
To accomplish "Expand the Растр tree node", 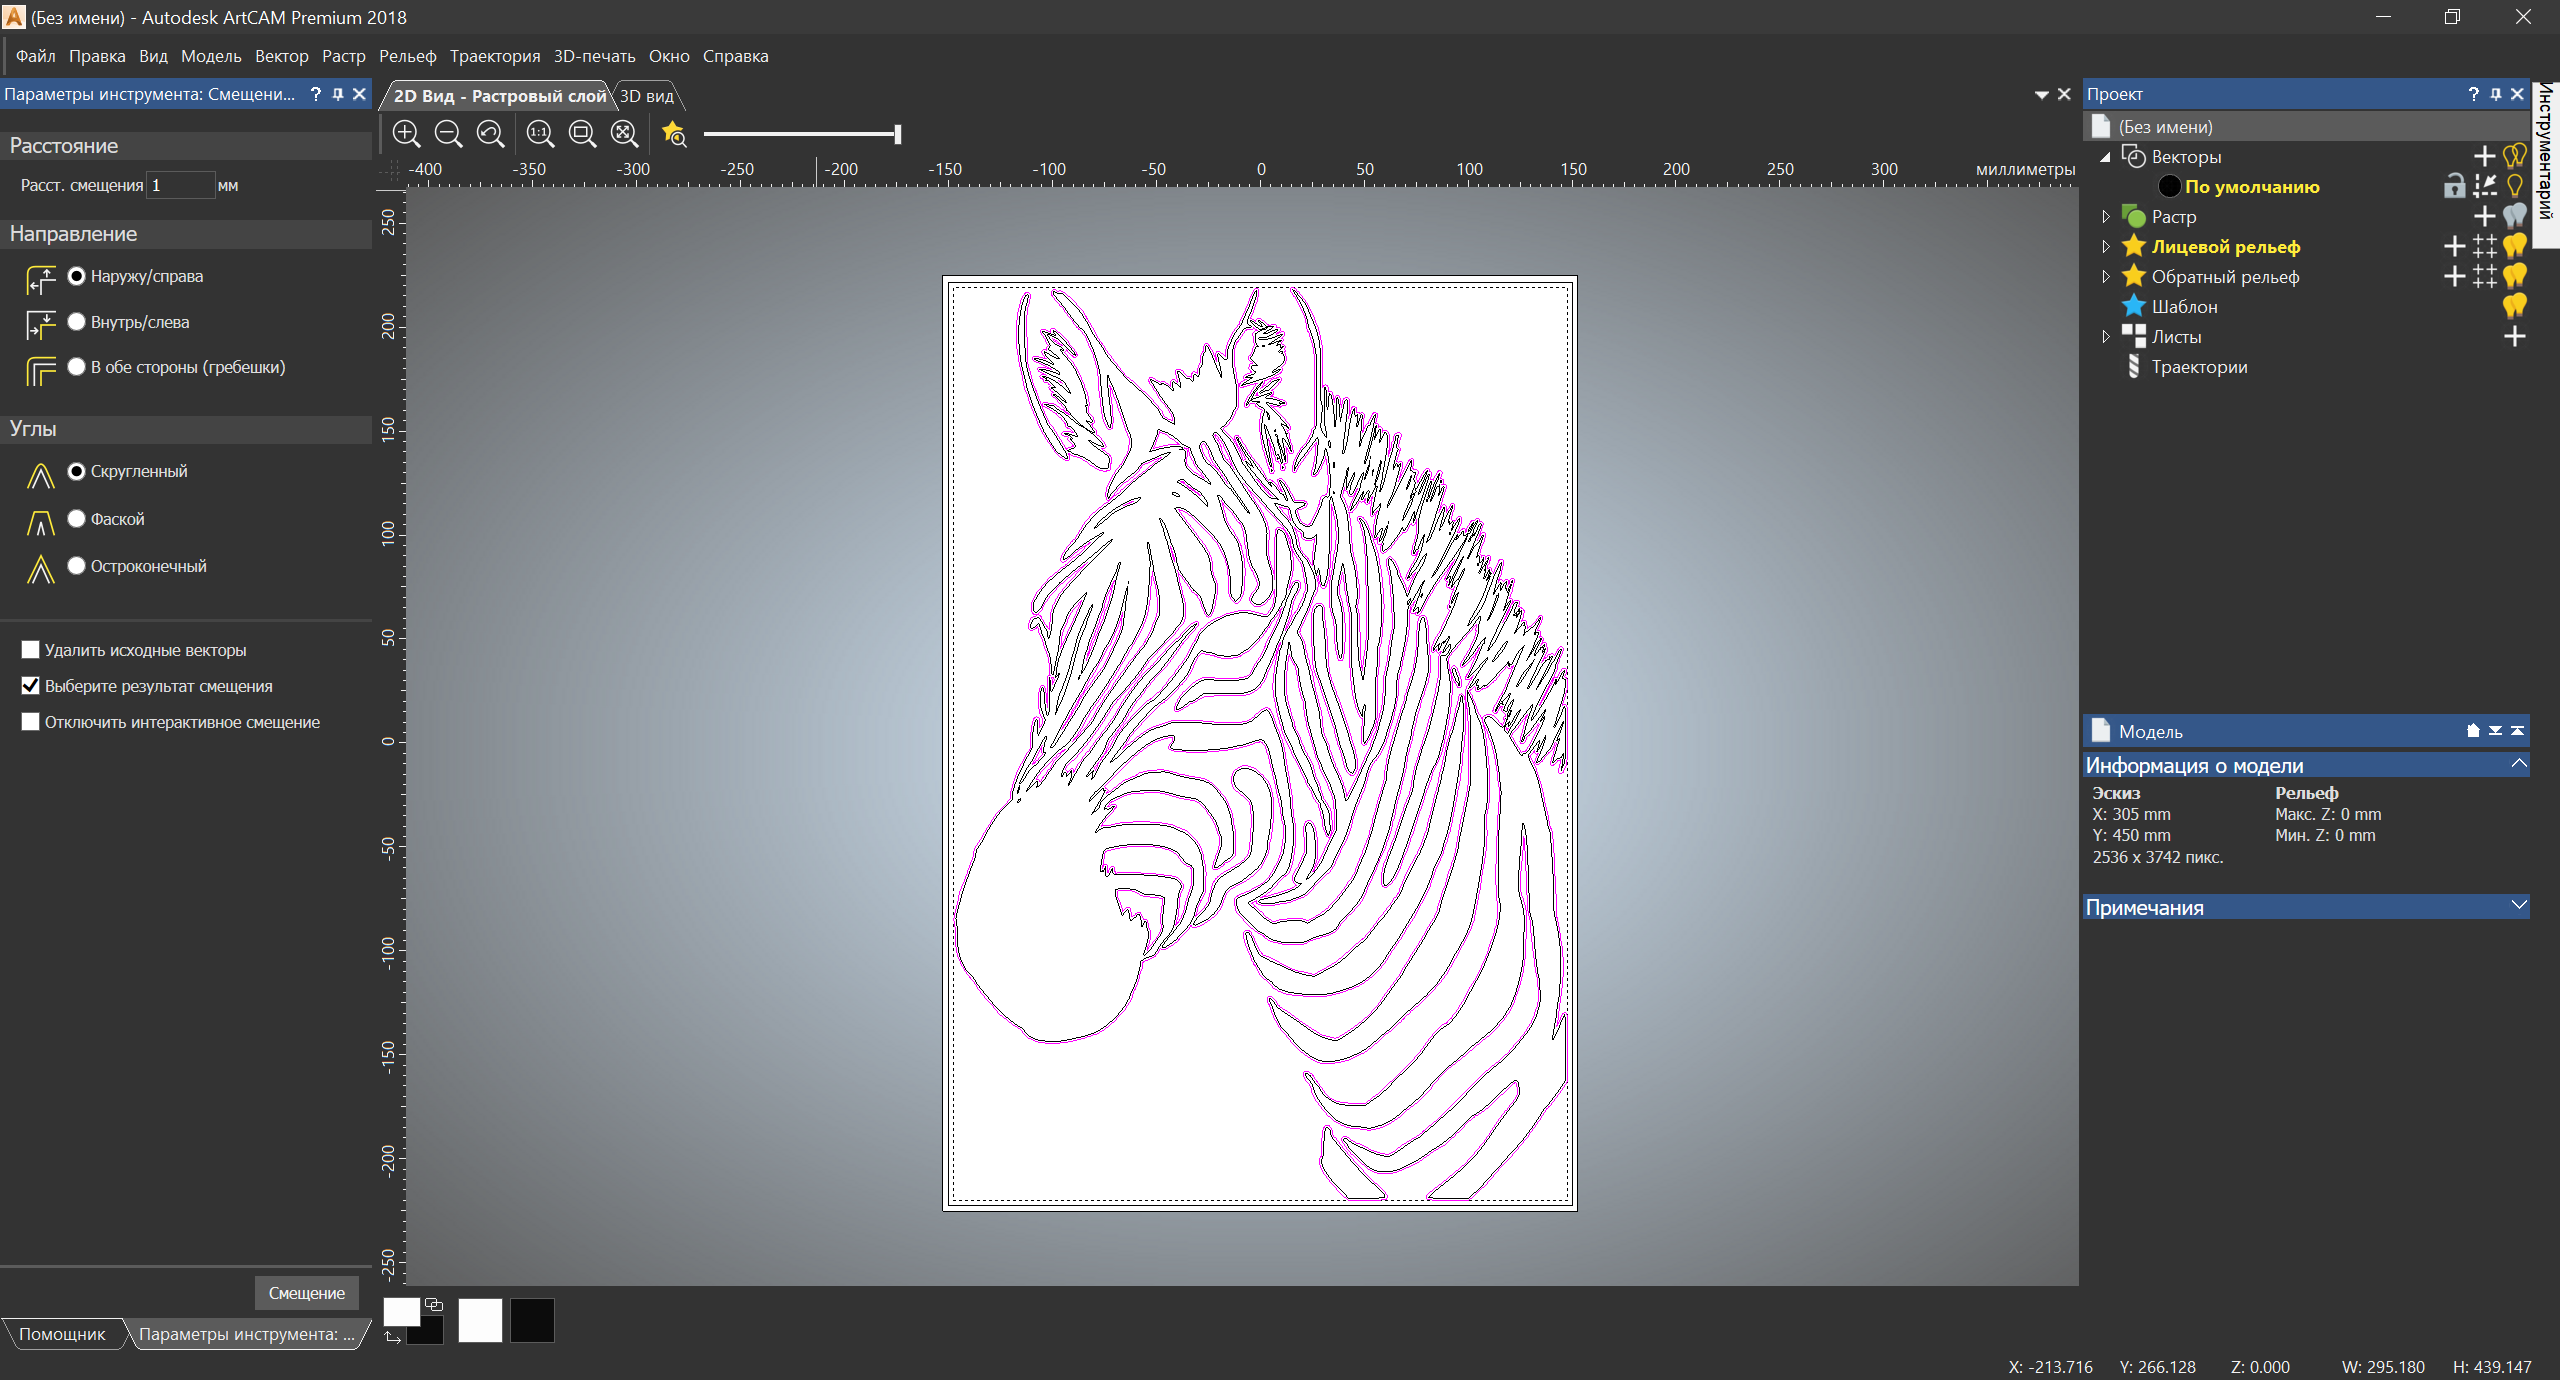I will pos(2106,217).
